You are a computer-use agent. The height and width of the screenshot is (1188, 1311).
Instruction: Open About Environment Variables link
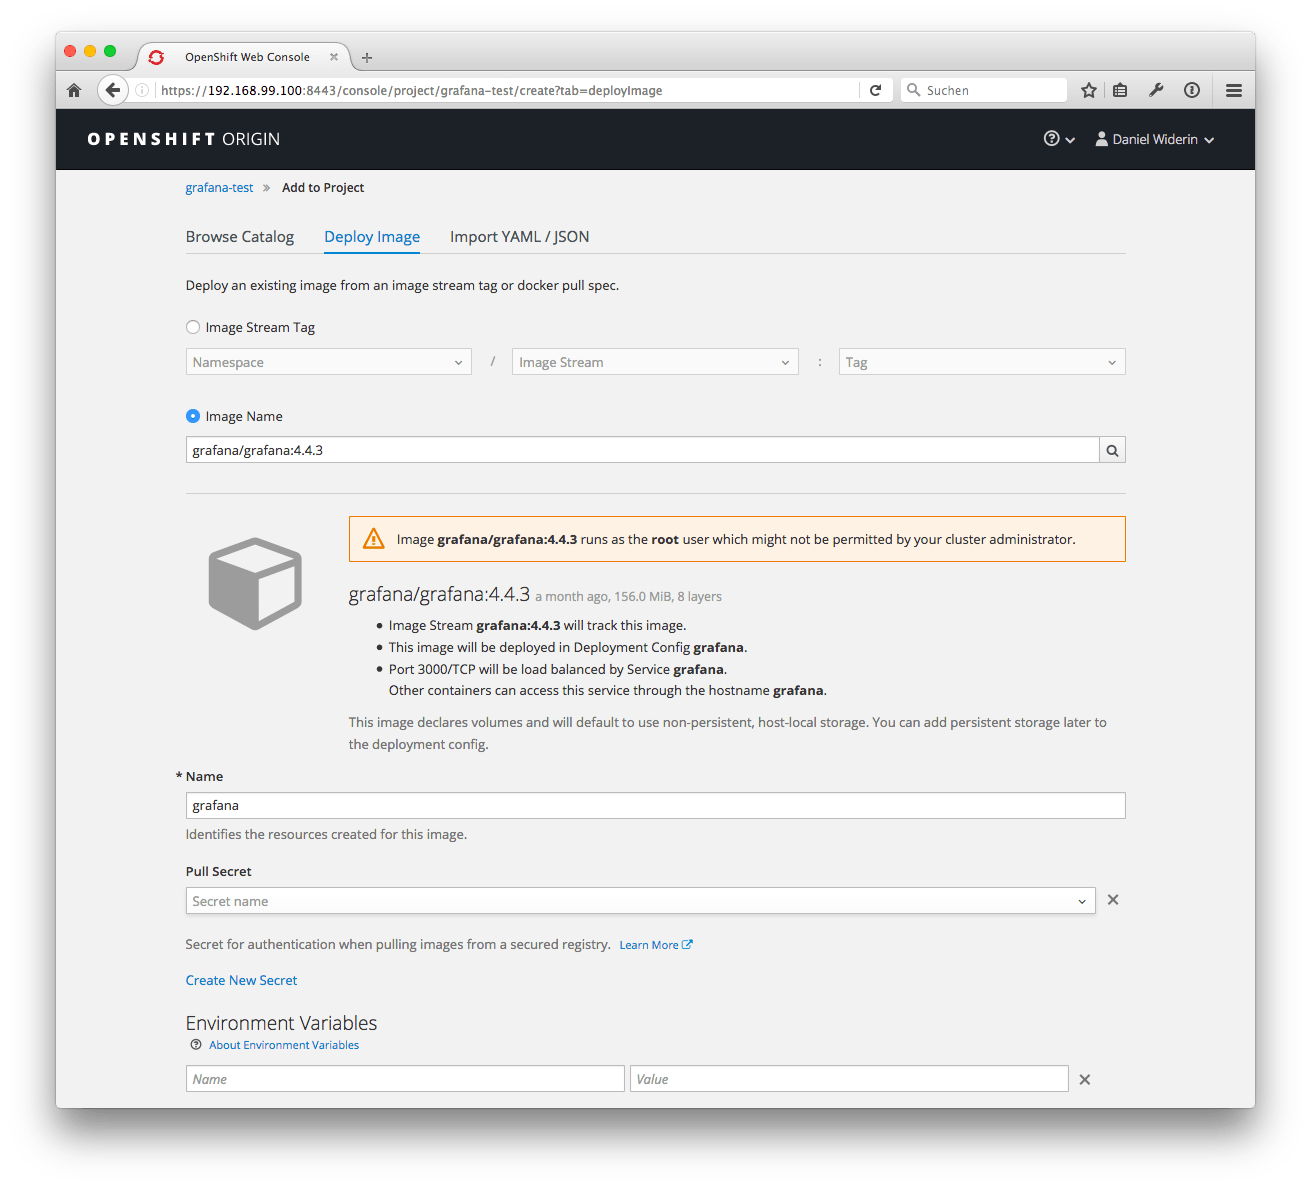point(284,1045)
